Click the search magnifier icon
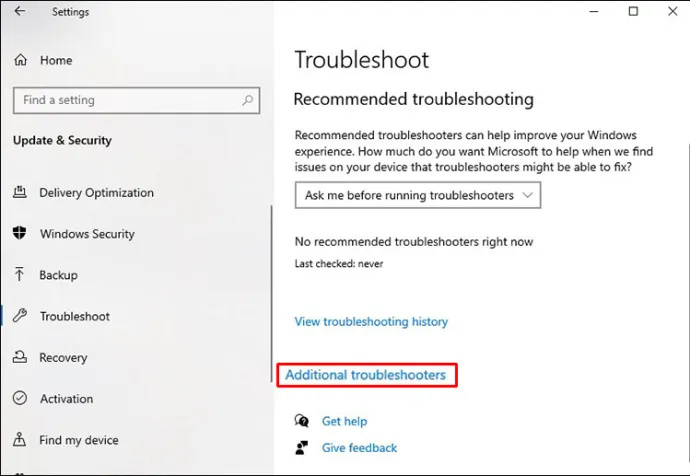 click(247, 100)
